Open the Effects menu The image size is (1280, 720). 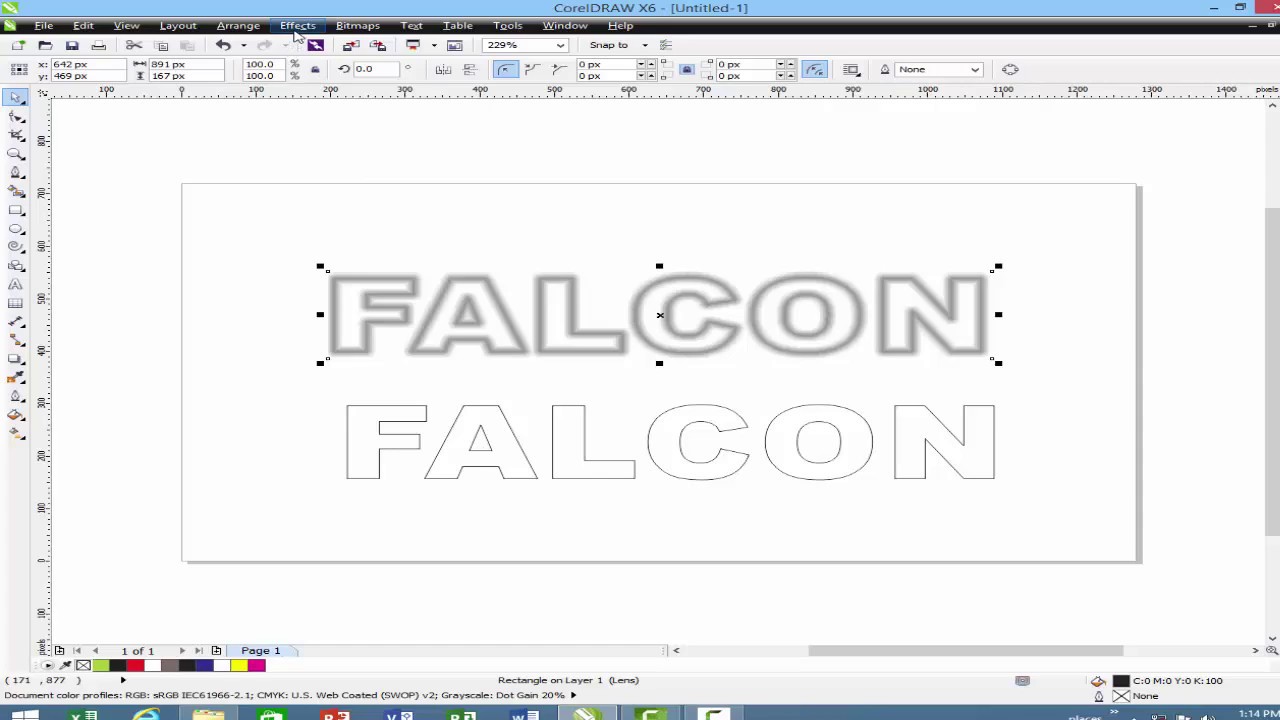pyautogui.click(x=297, y=25)
